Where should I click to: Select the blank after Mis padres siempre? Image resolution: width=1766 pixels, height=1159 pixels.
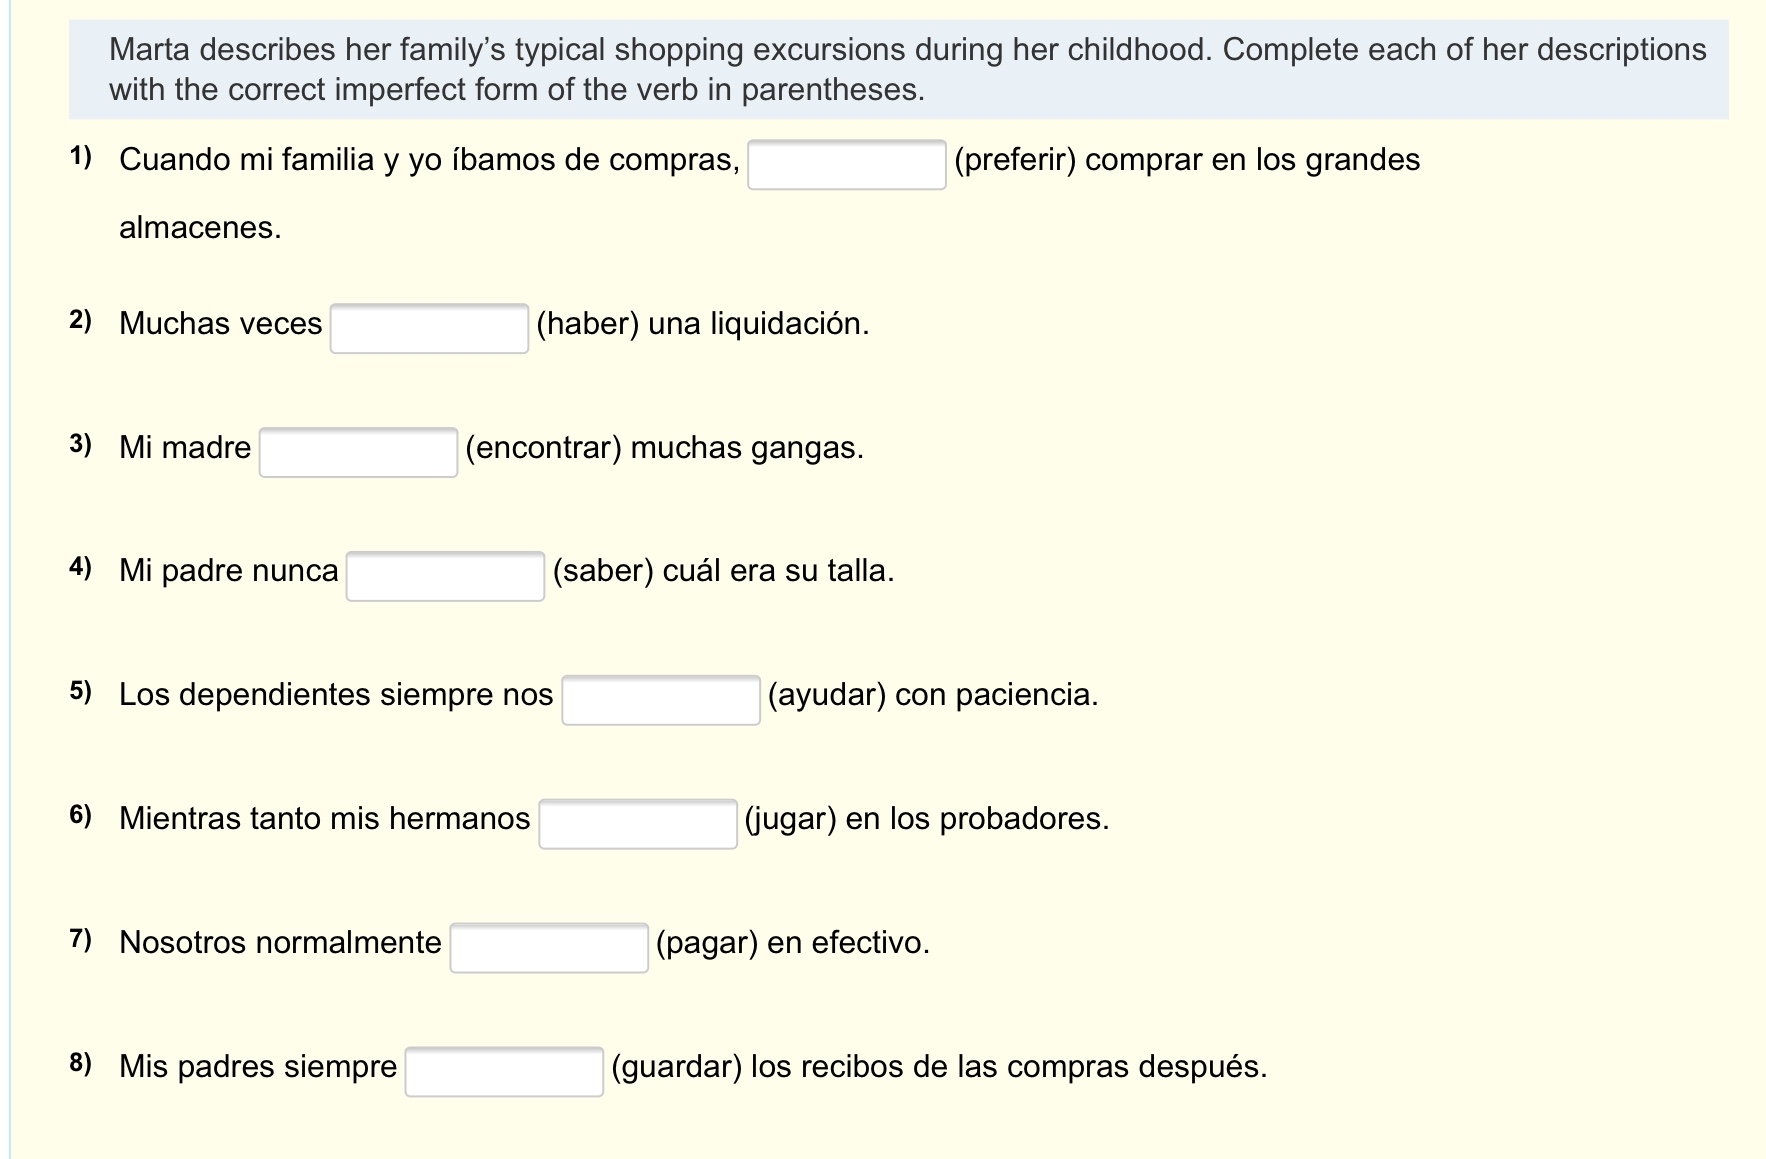click(x=503, y=1072)
